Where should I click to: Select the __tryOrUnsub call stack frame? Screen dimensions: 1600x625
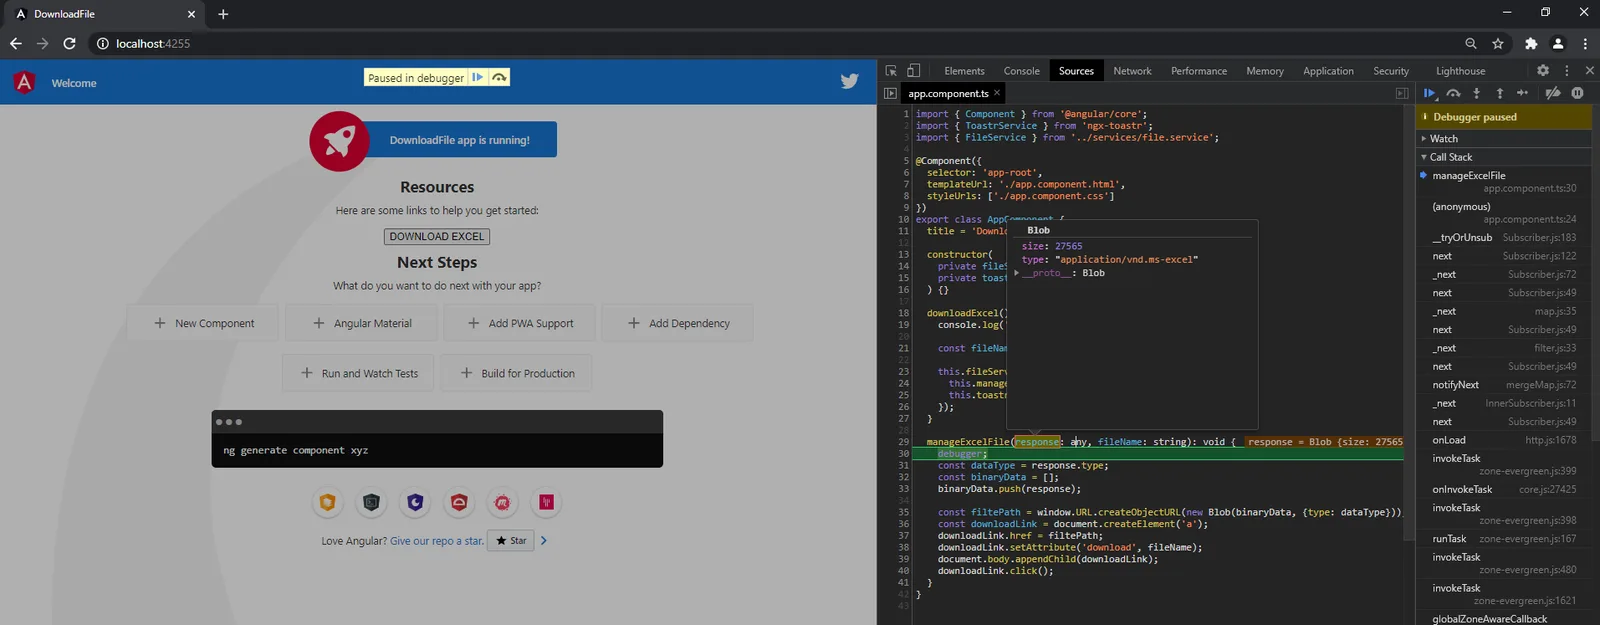coord(1503,237)
